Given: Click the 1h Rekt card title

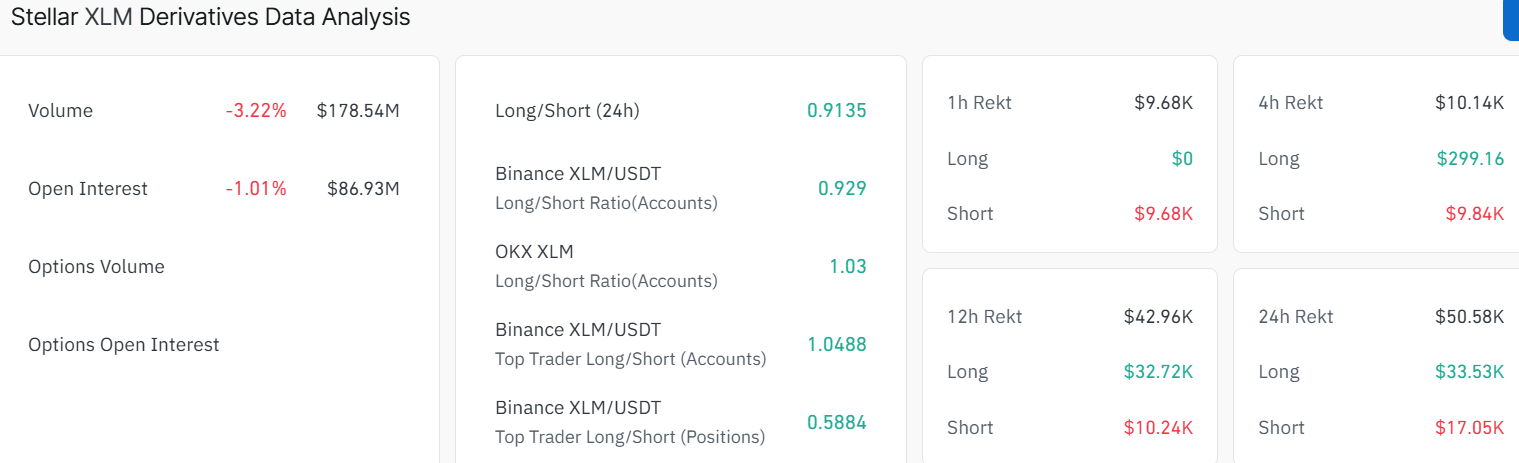Looking at the screenshot, I should pos(979,103).
